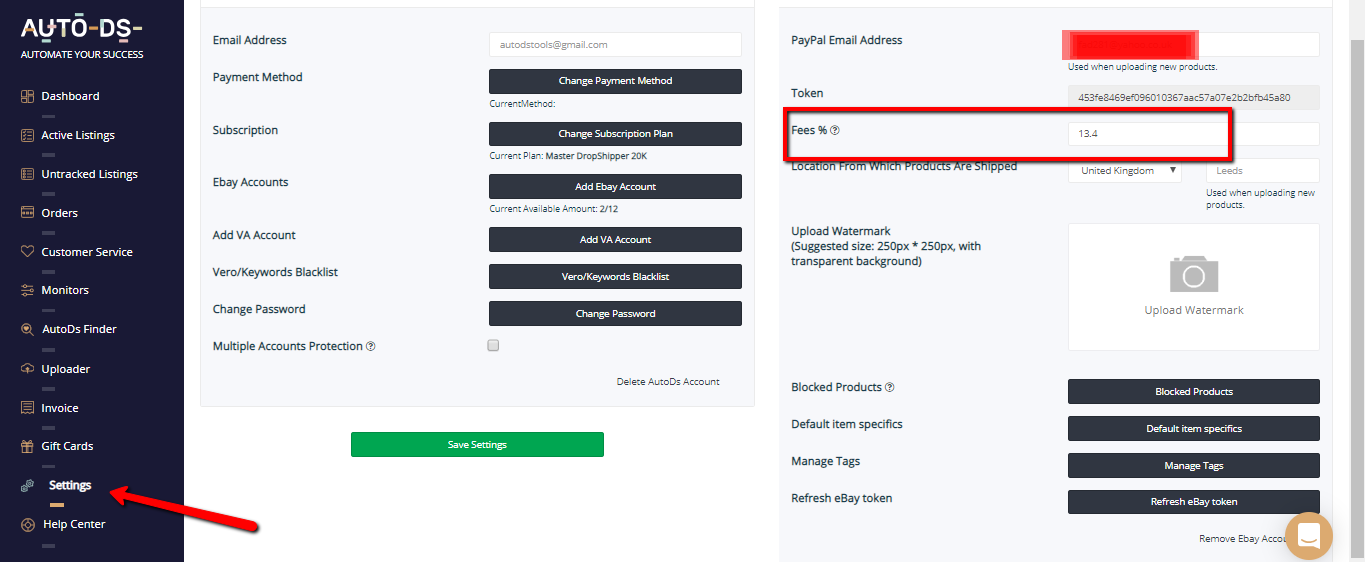This screenshot has height=562, width=1365.
Task: Open Customer Service section
Action: [x=87, y=252]
